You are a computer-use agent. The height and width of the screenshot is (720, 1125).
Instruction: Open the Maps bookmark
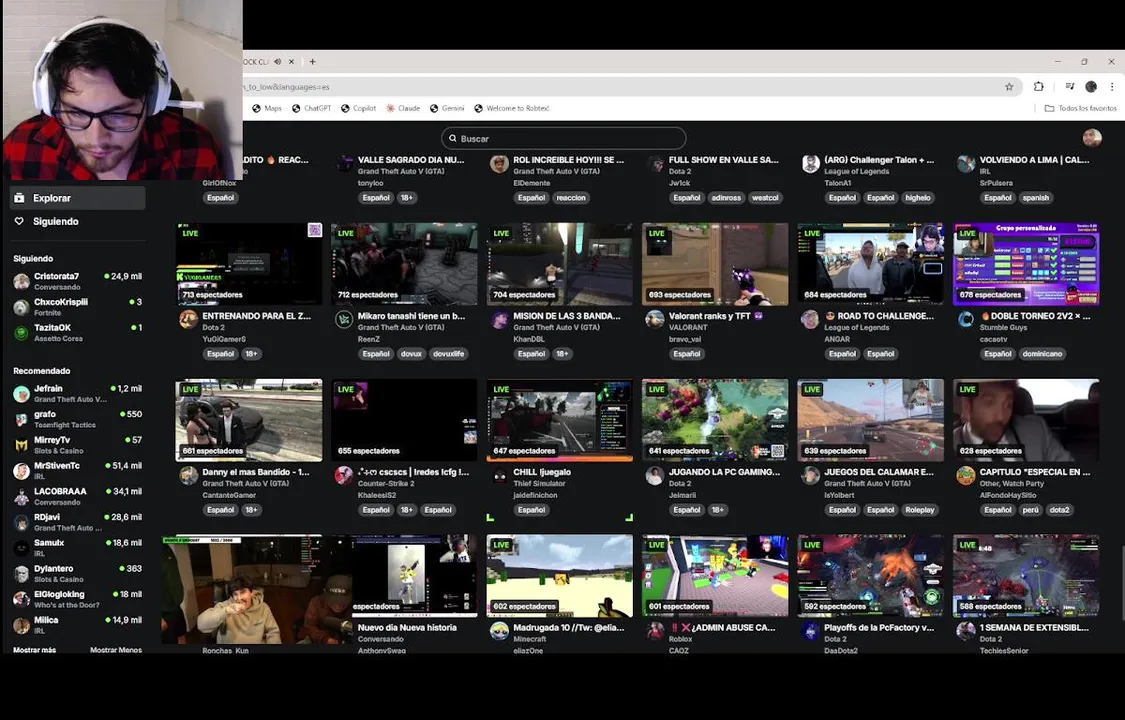coord(267,108)
